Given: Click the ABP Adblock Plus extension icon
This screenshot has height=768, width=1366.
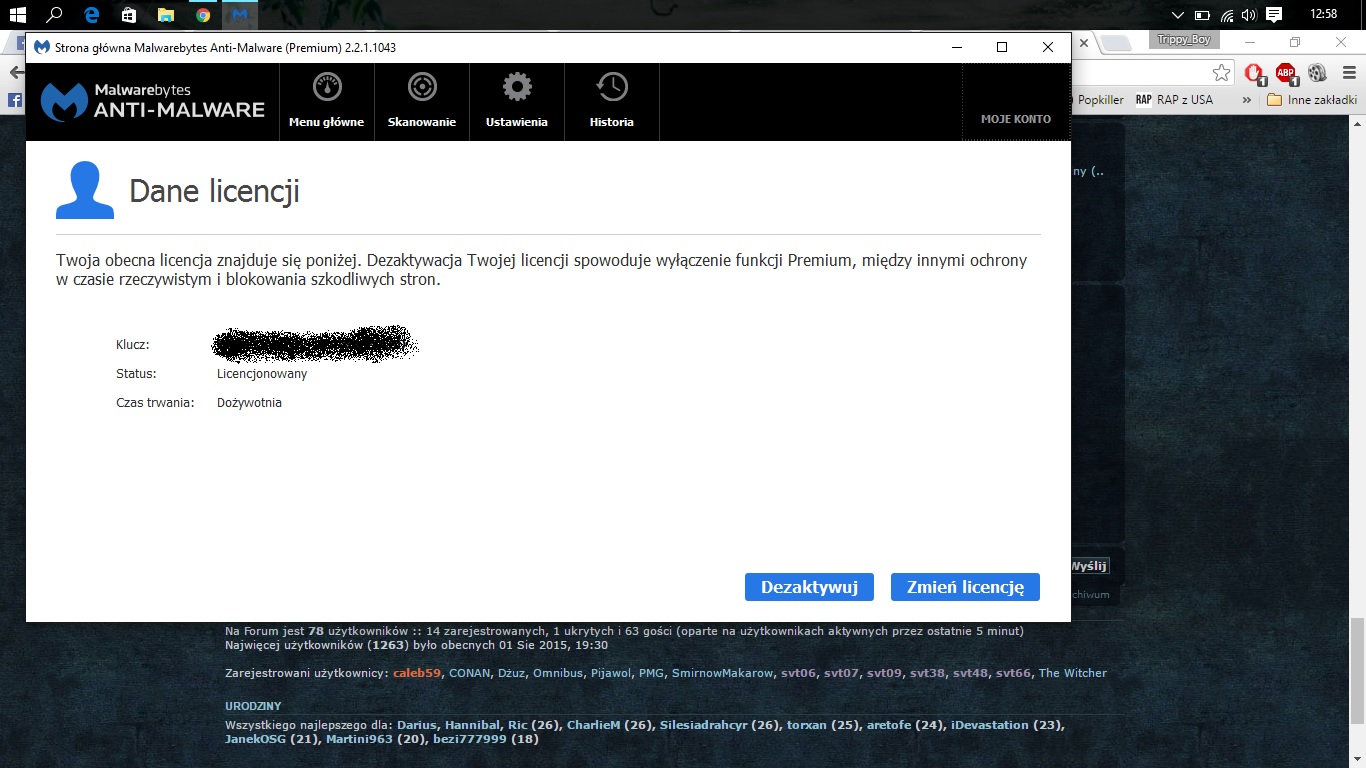Looking at the screenshot, I should [1286, 73].
